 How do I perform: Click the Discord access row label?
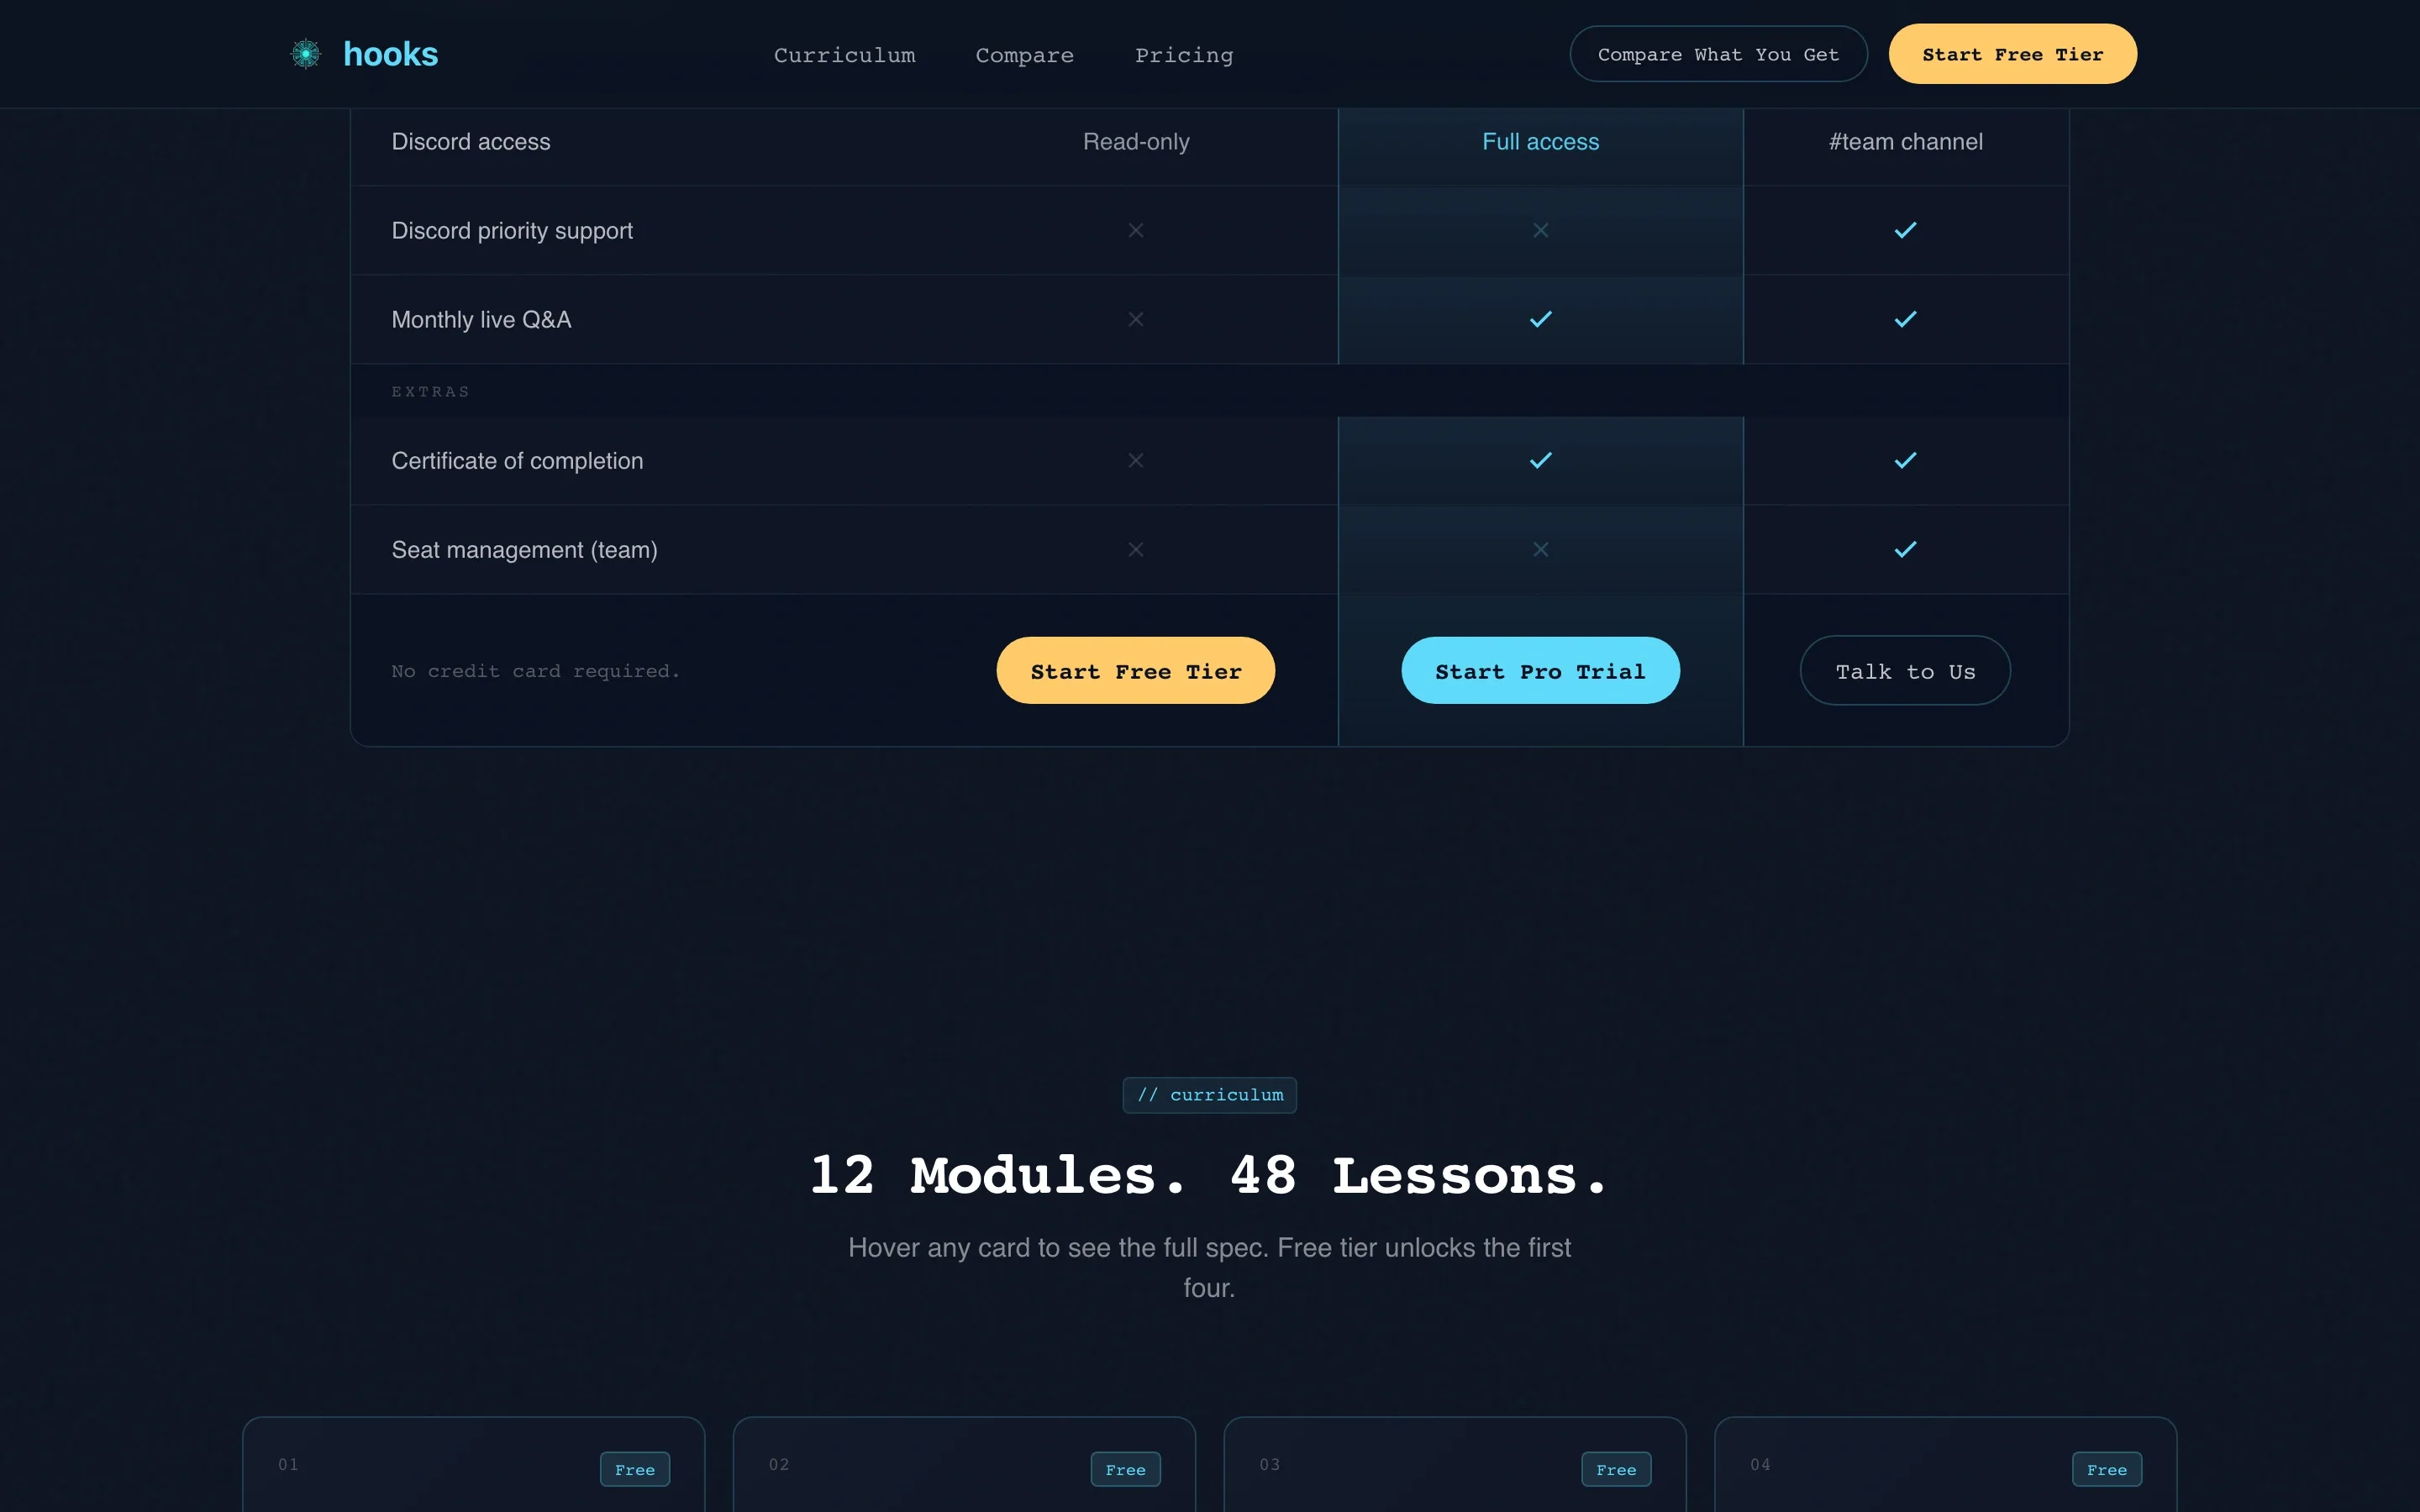point(471,142)
